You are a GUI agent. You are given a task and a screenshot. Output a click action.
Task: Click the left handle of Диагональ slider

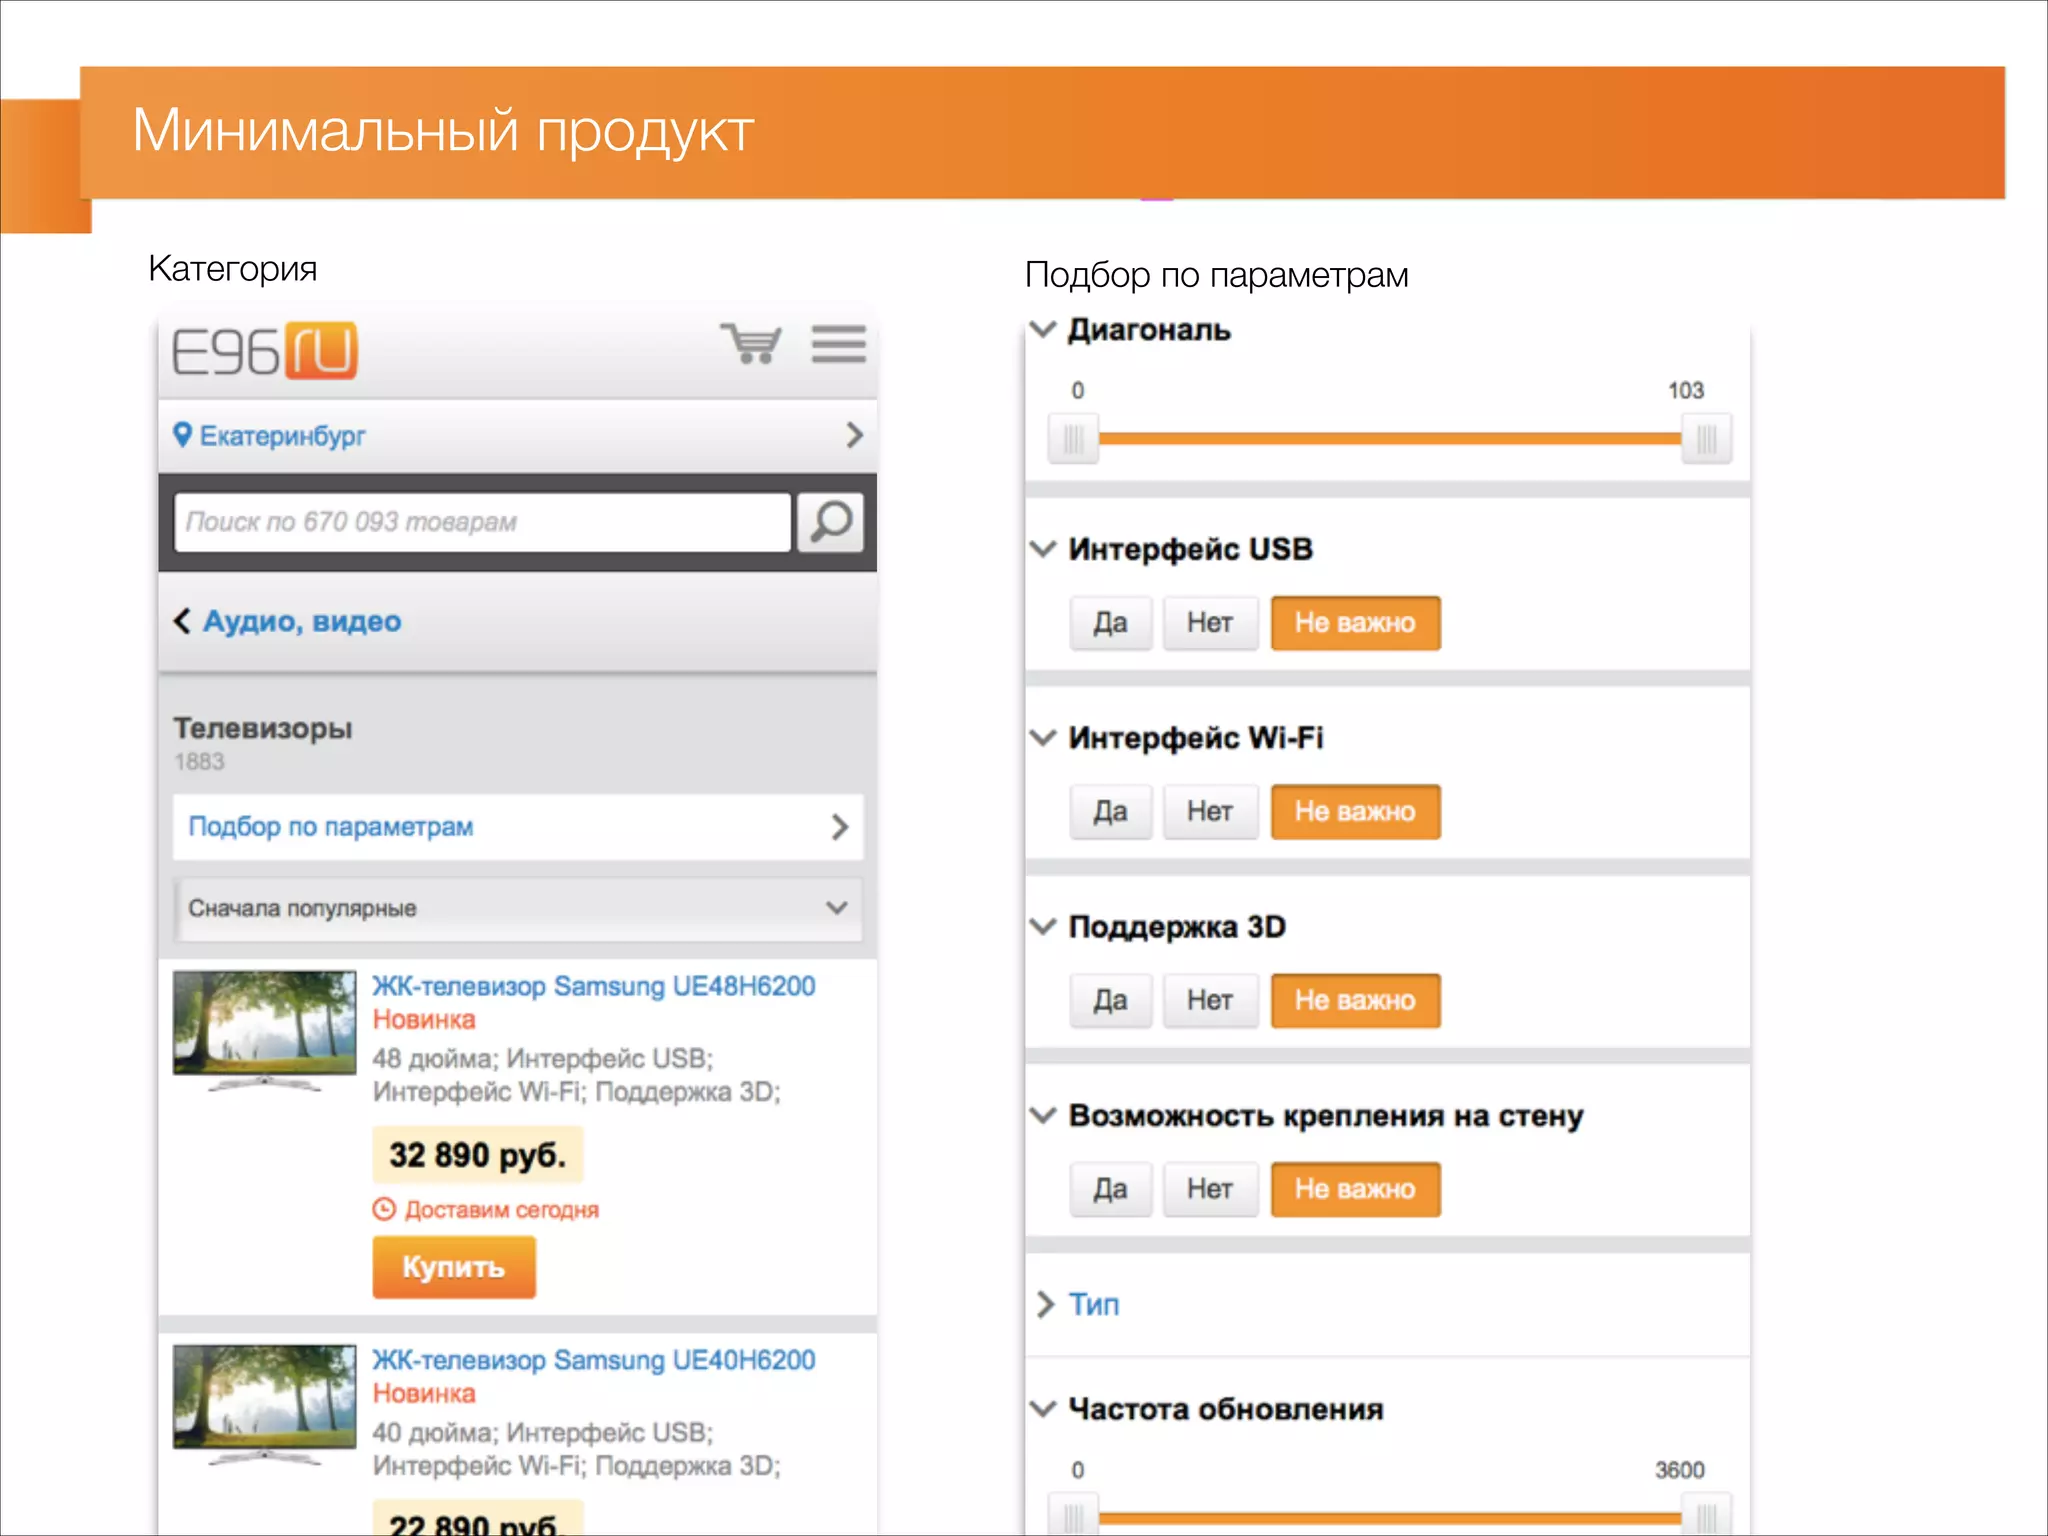tap(1073, 438)
